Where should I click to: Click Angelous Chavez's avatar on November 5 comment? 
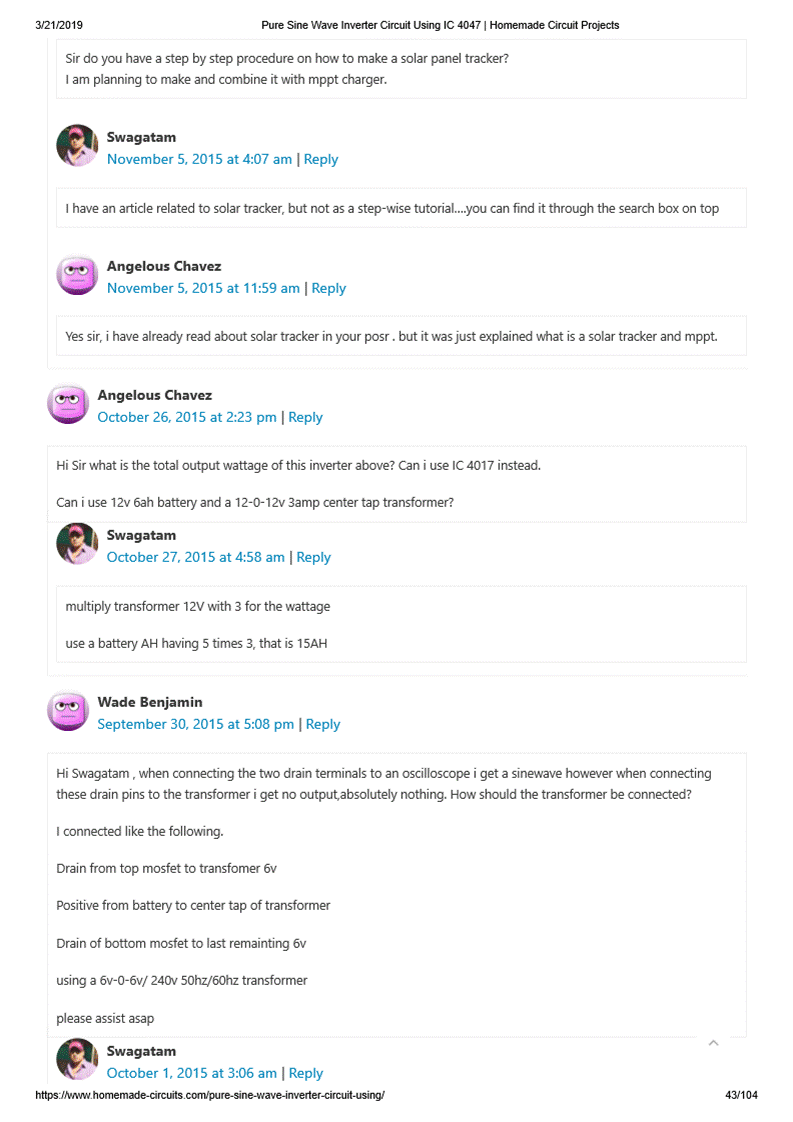77,275
